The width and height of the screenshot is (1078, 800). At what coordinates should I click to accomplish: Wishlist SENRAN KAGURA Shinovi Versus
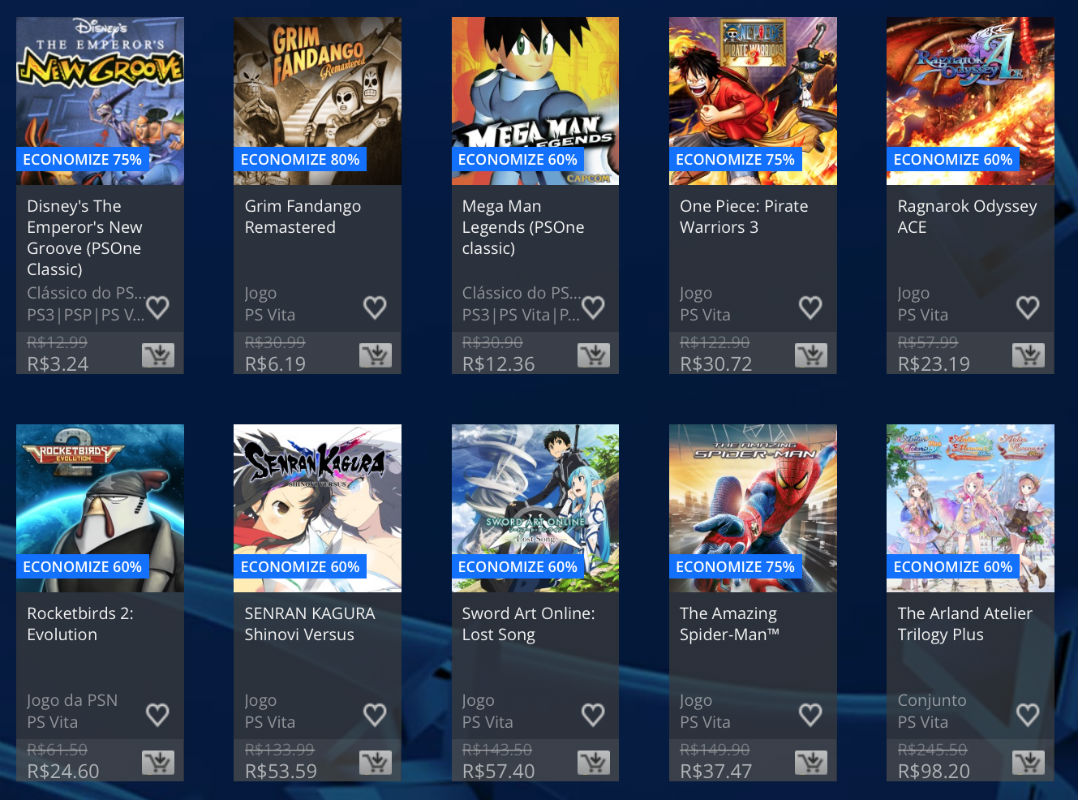[375, 715]
